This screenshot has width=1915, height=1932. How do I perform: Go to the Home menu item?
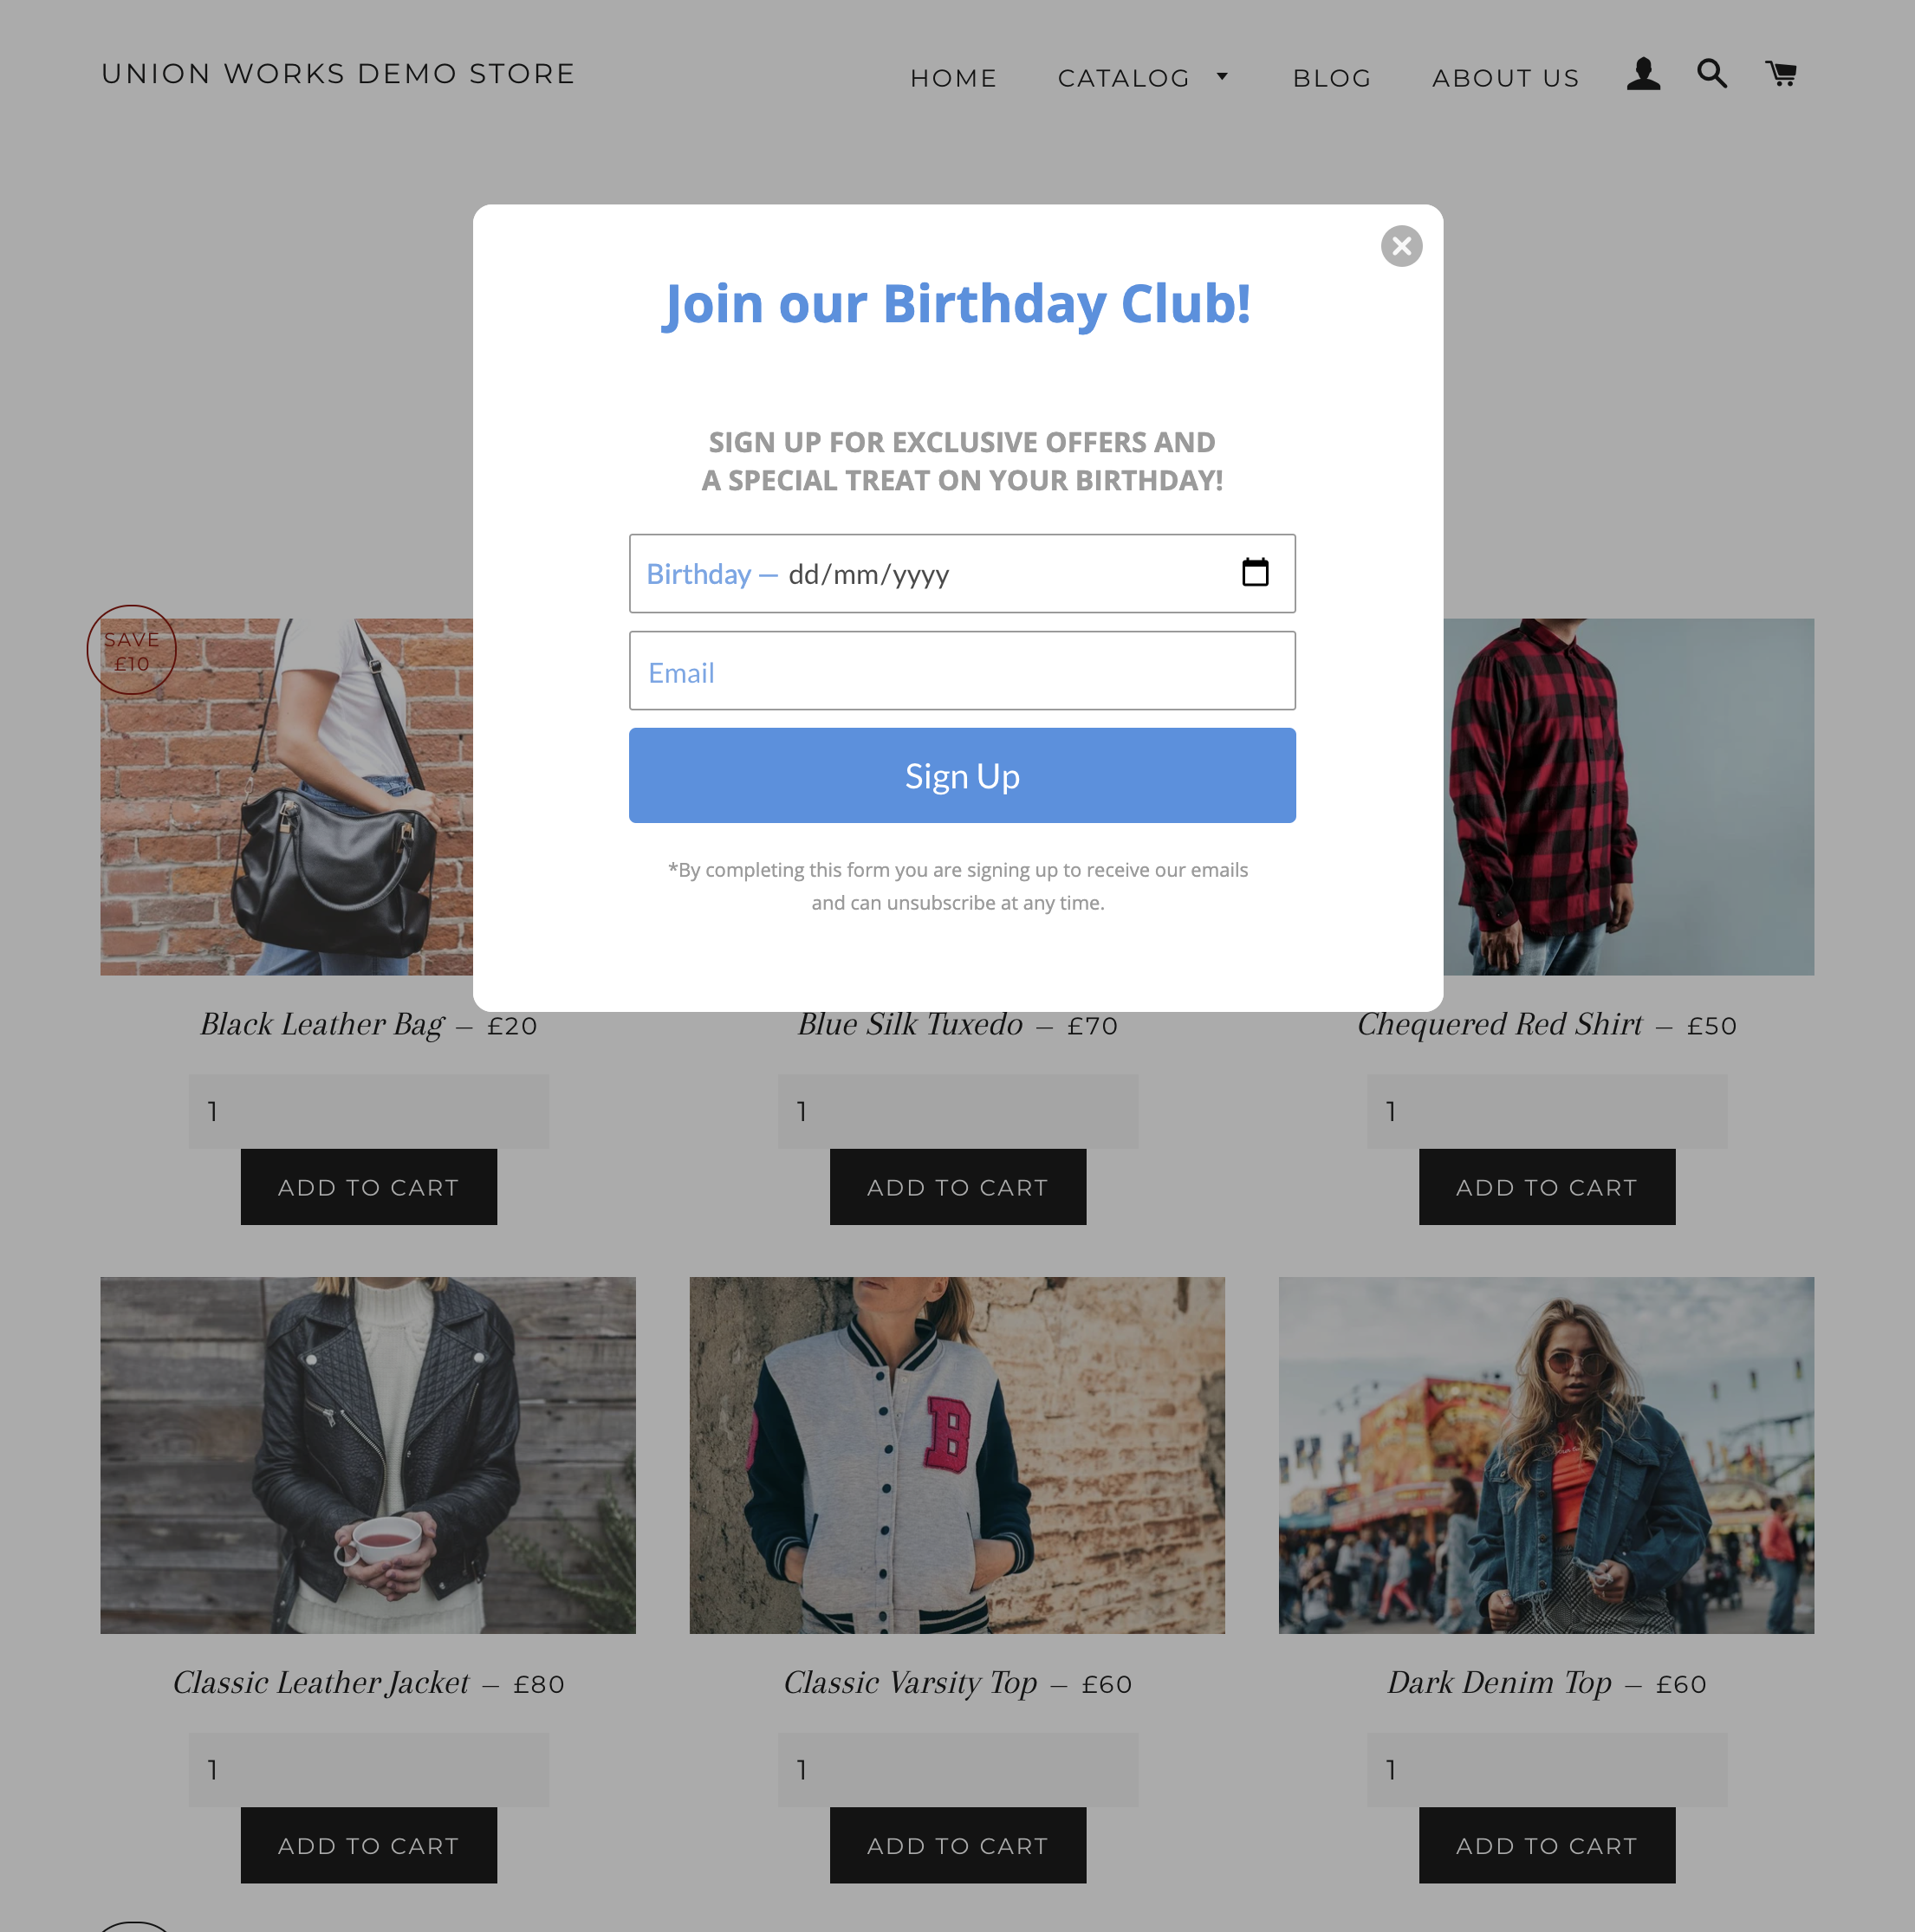point(953,78)
